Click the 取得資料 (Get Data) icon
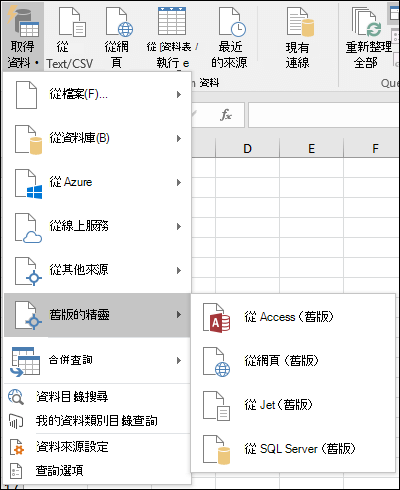Screen dimensions: 400x490 point(23,21)
